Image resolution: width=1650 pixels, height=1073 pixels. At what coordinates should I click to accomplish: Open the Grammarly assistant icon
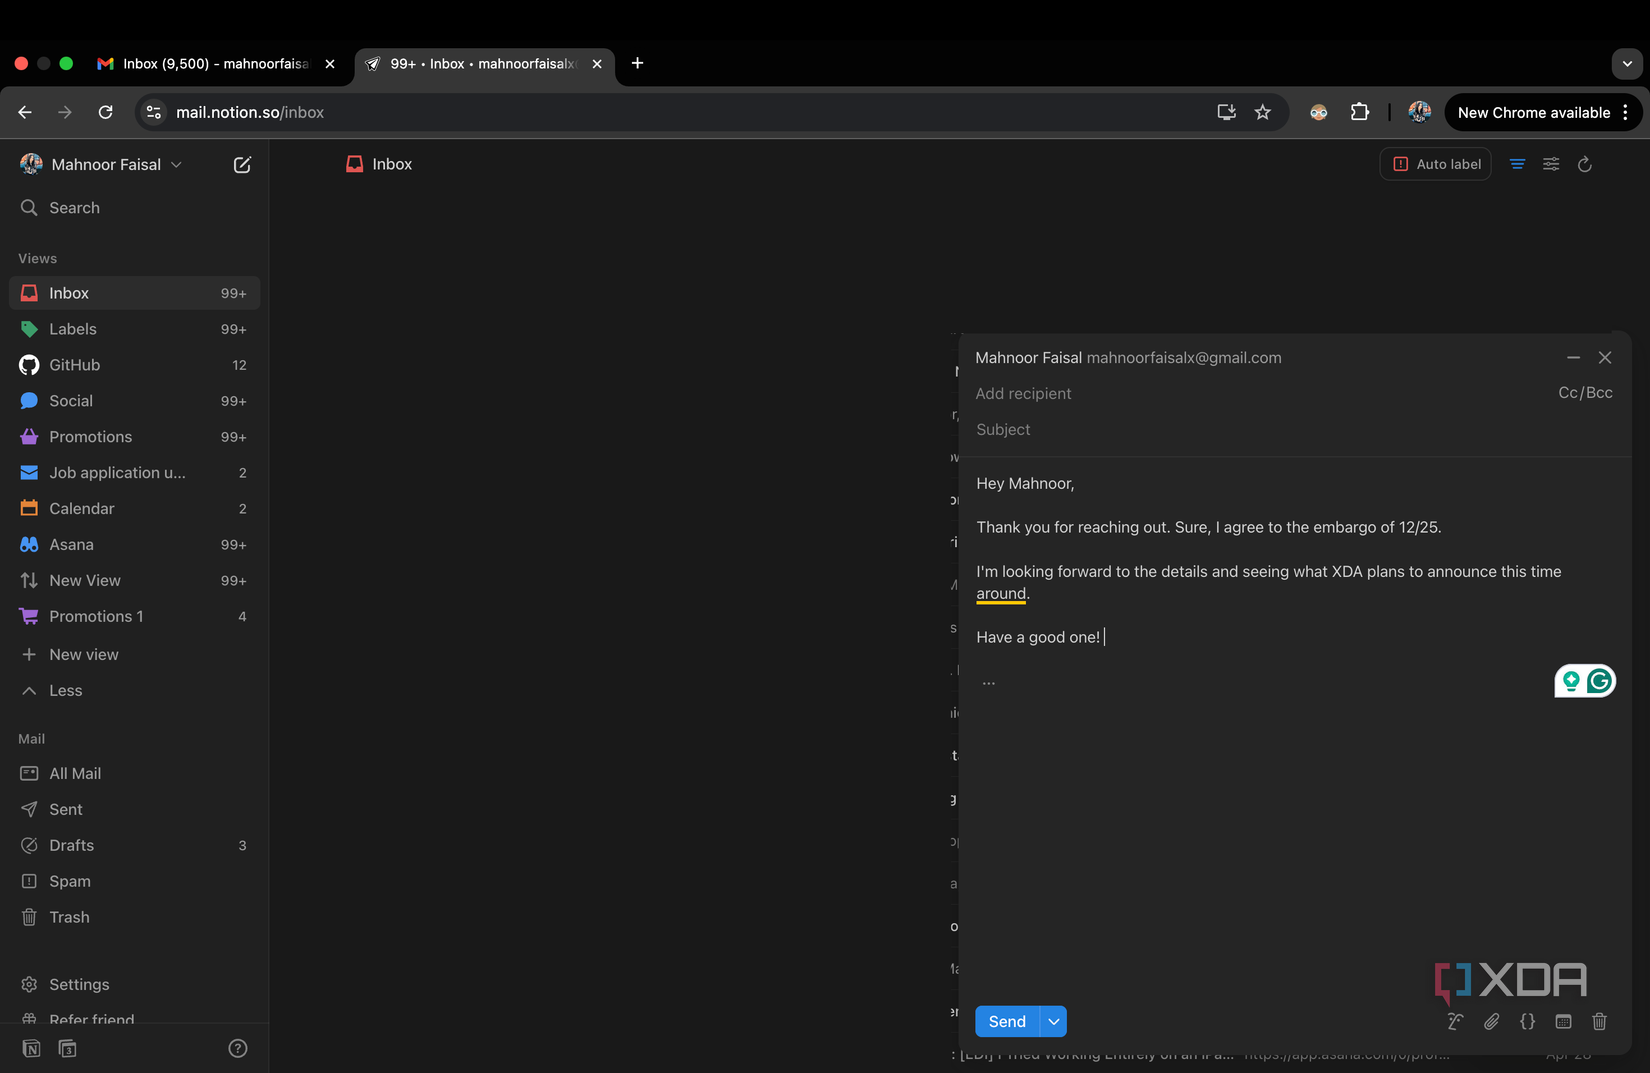coord(1596,680)
